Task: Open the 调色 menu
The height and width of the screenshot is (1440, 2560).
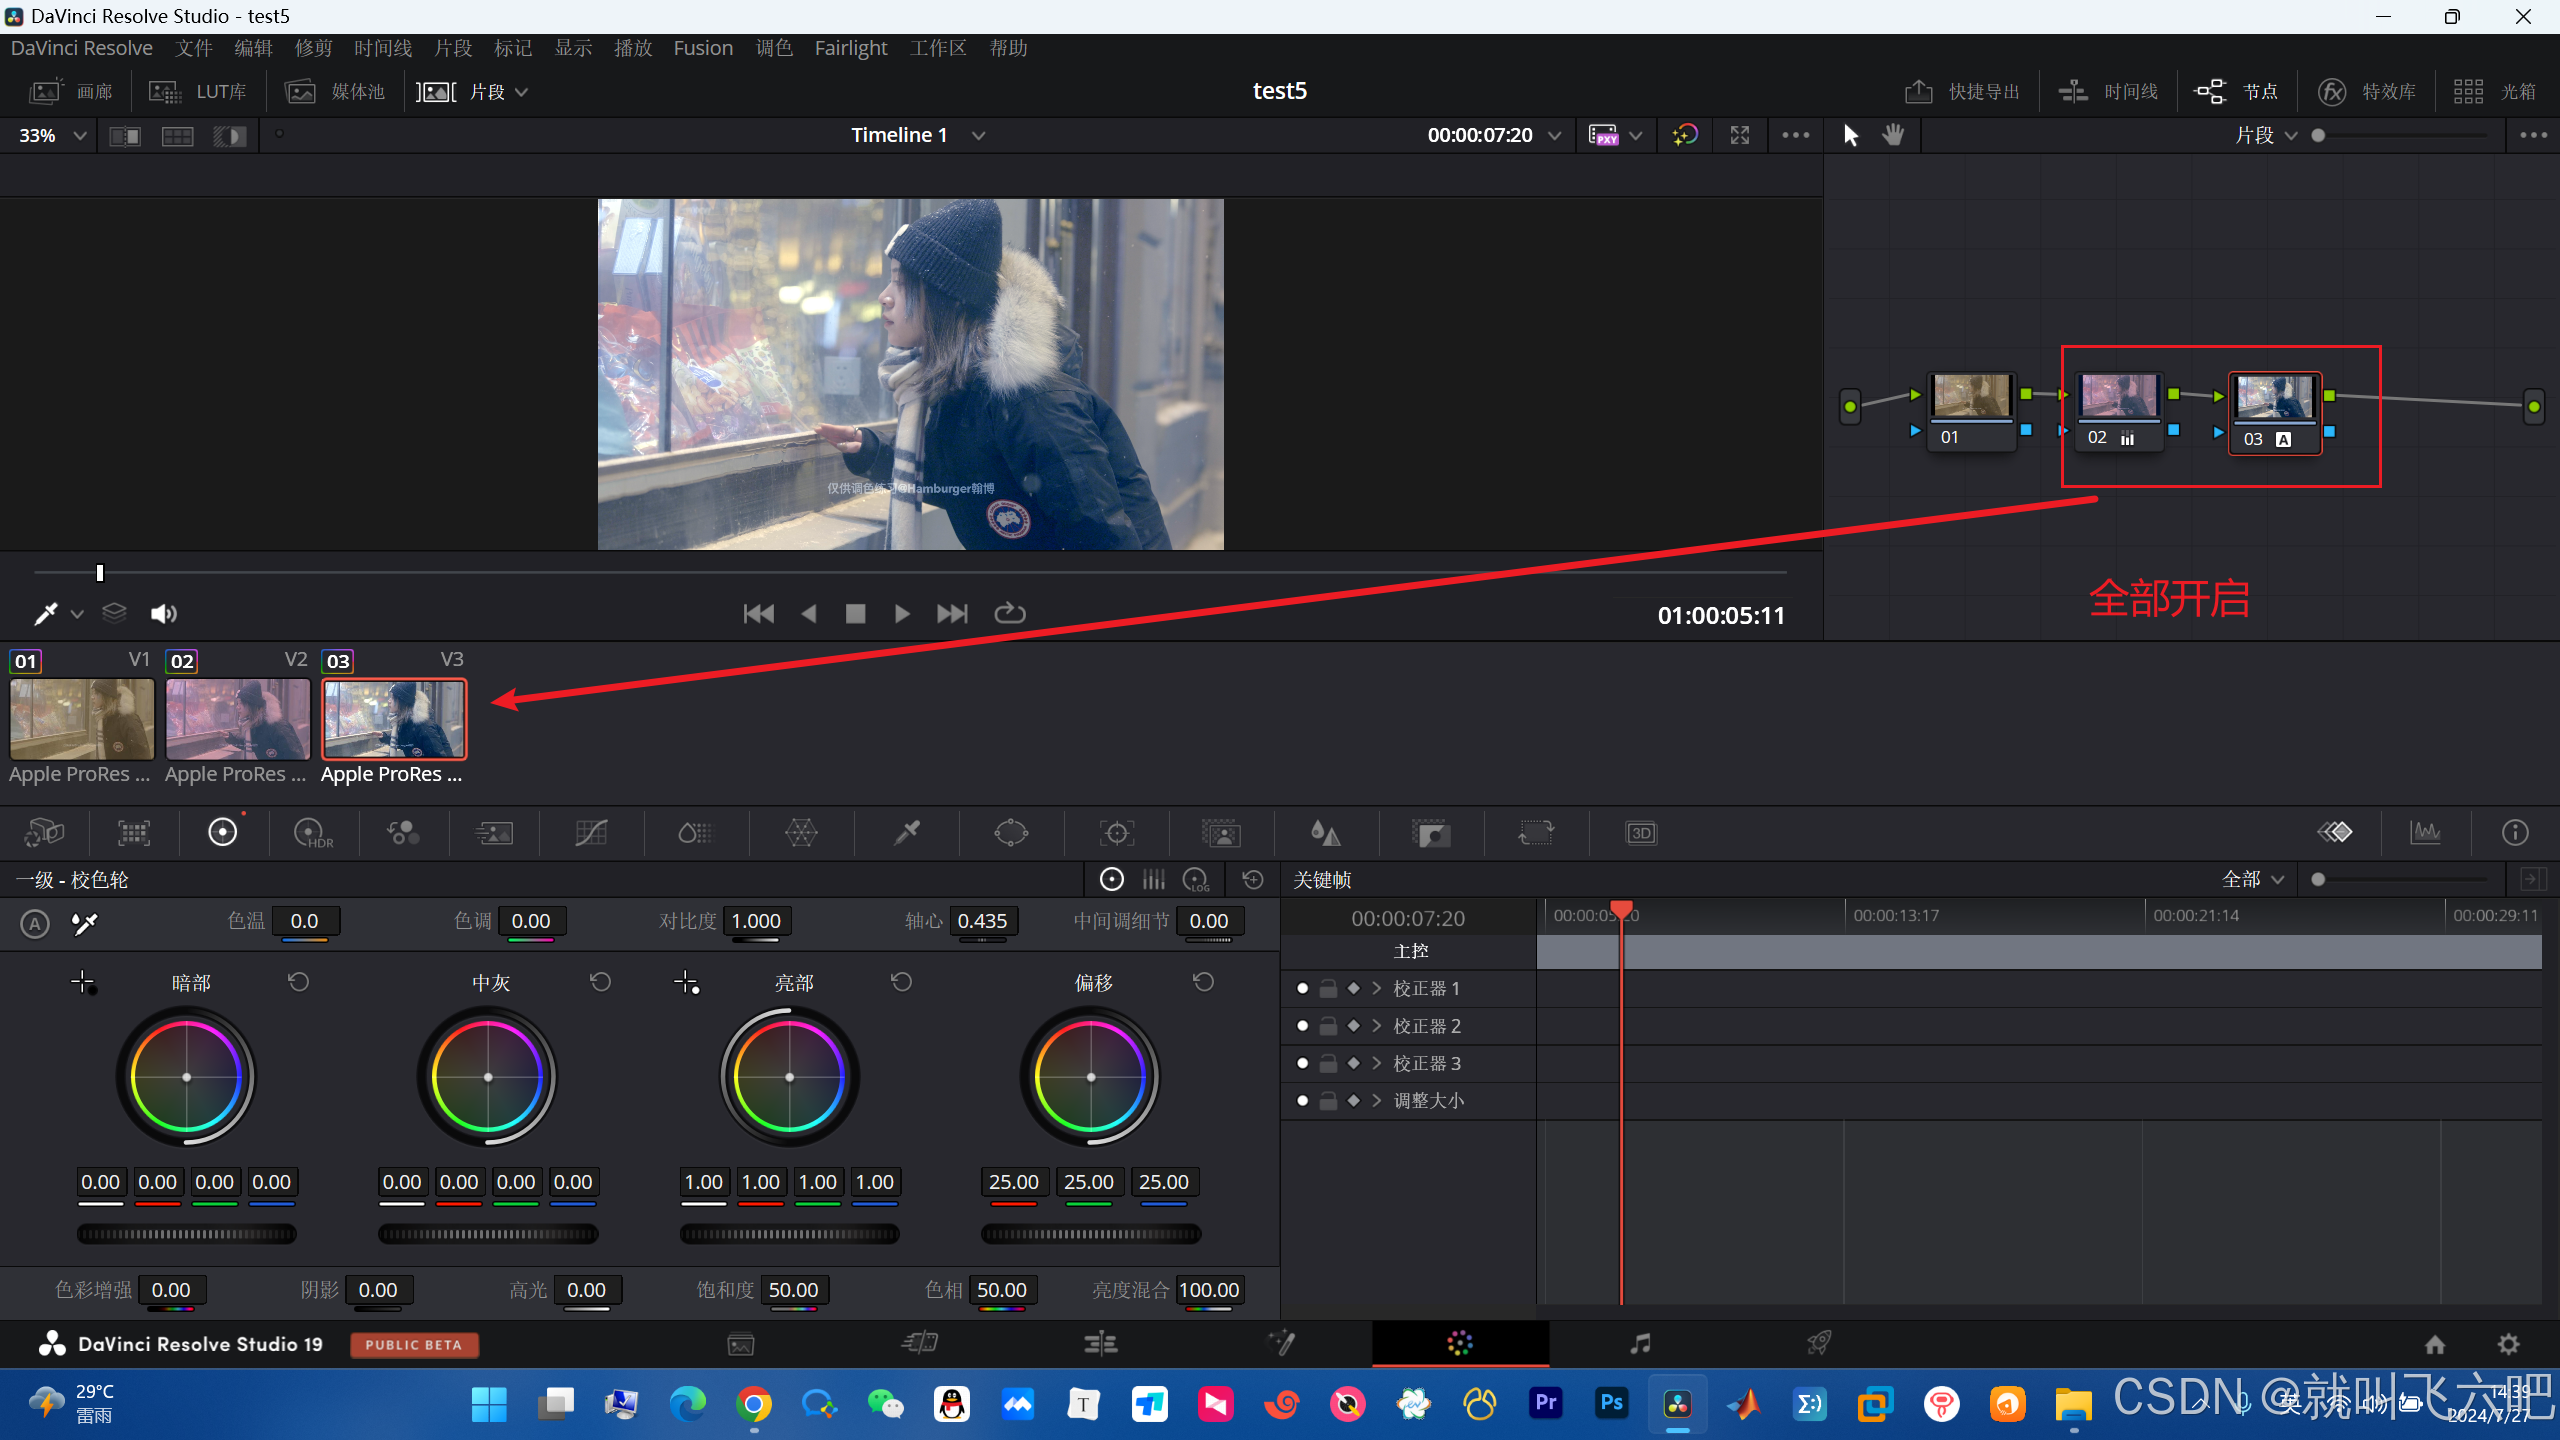Action: 773,48
